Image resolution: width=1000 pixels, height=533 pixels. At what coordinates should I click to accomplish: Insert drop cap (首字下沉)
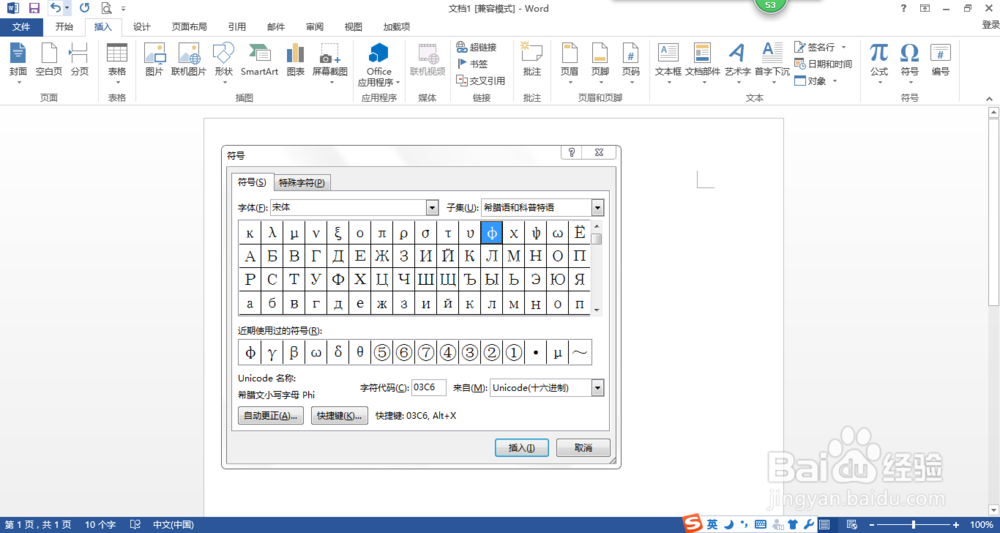pyautogui.click(x=772, y=62)
